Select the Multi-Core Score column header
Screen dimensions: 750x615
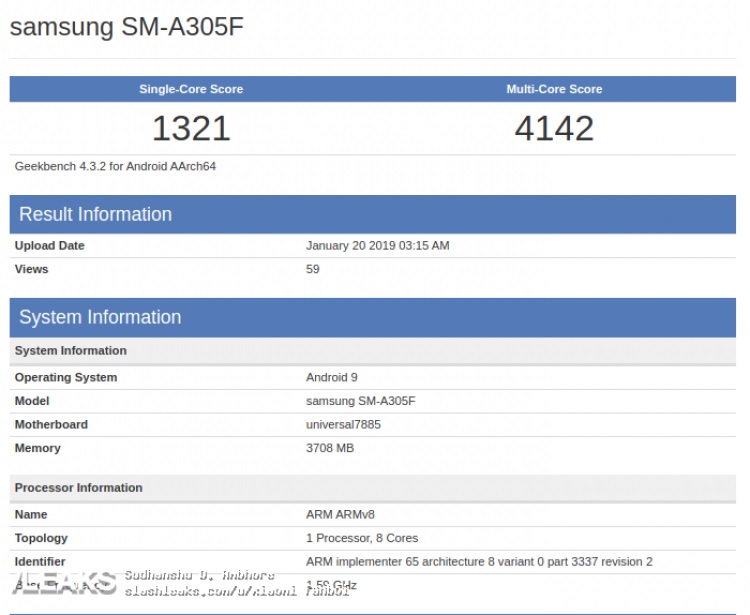click(554, 89)
